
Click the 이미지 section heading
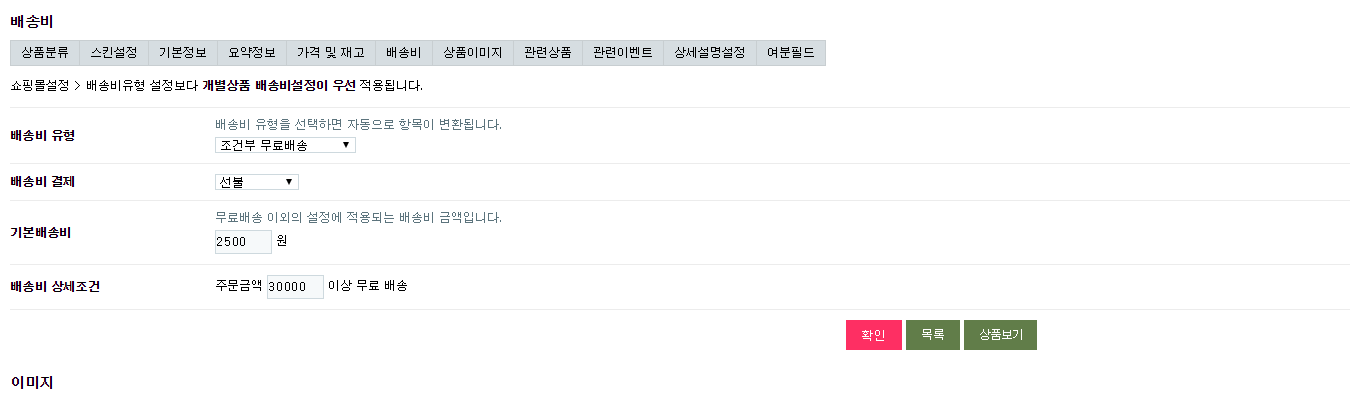click(31, 383)
